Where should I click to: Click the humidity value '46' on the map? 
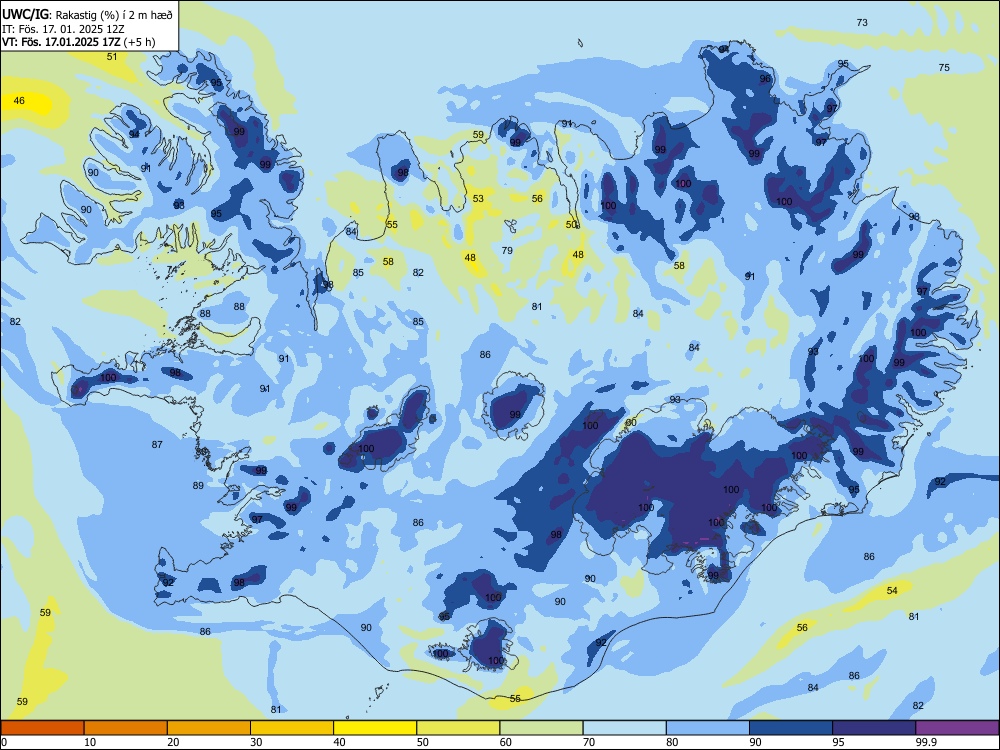tap(19, 101)
